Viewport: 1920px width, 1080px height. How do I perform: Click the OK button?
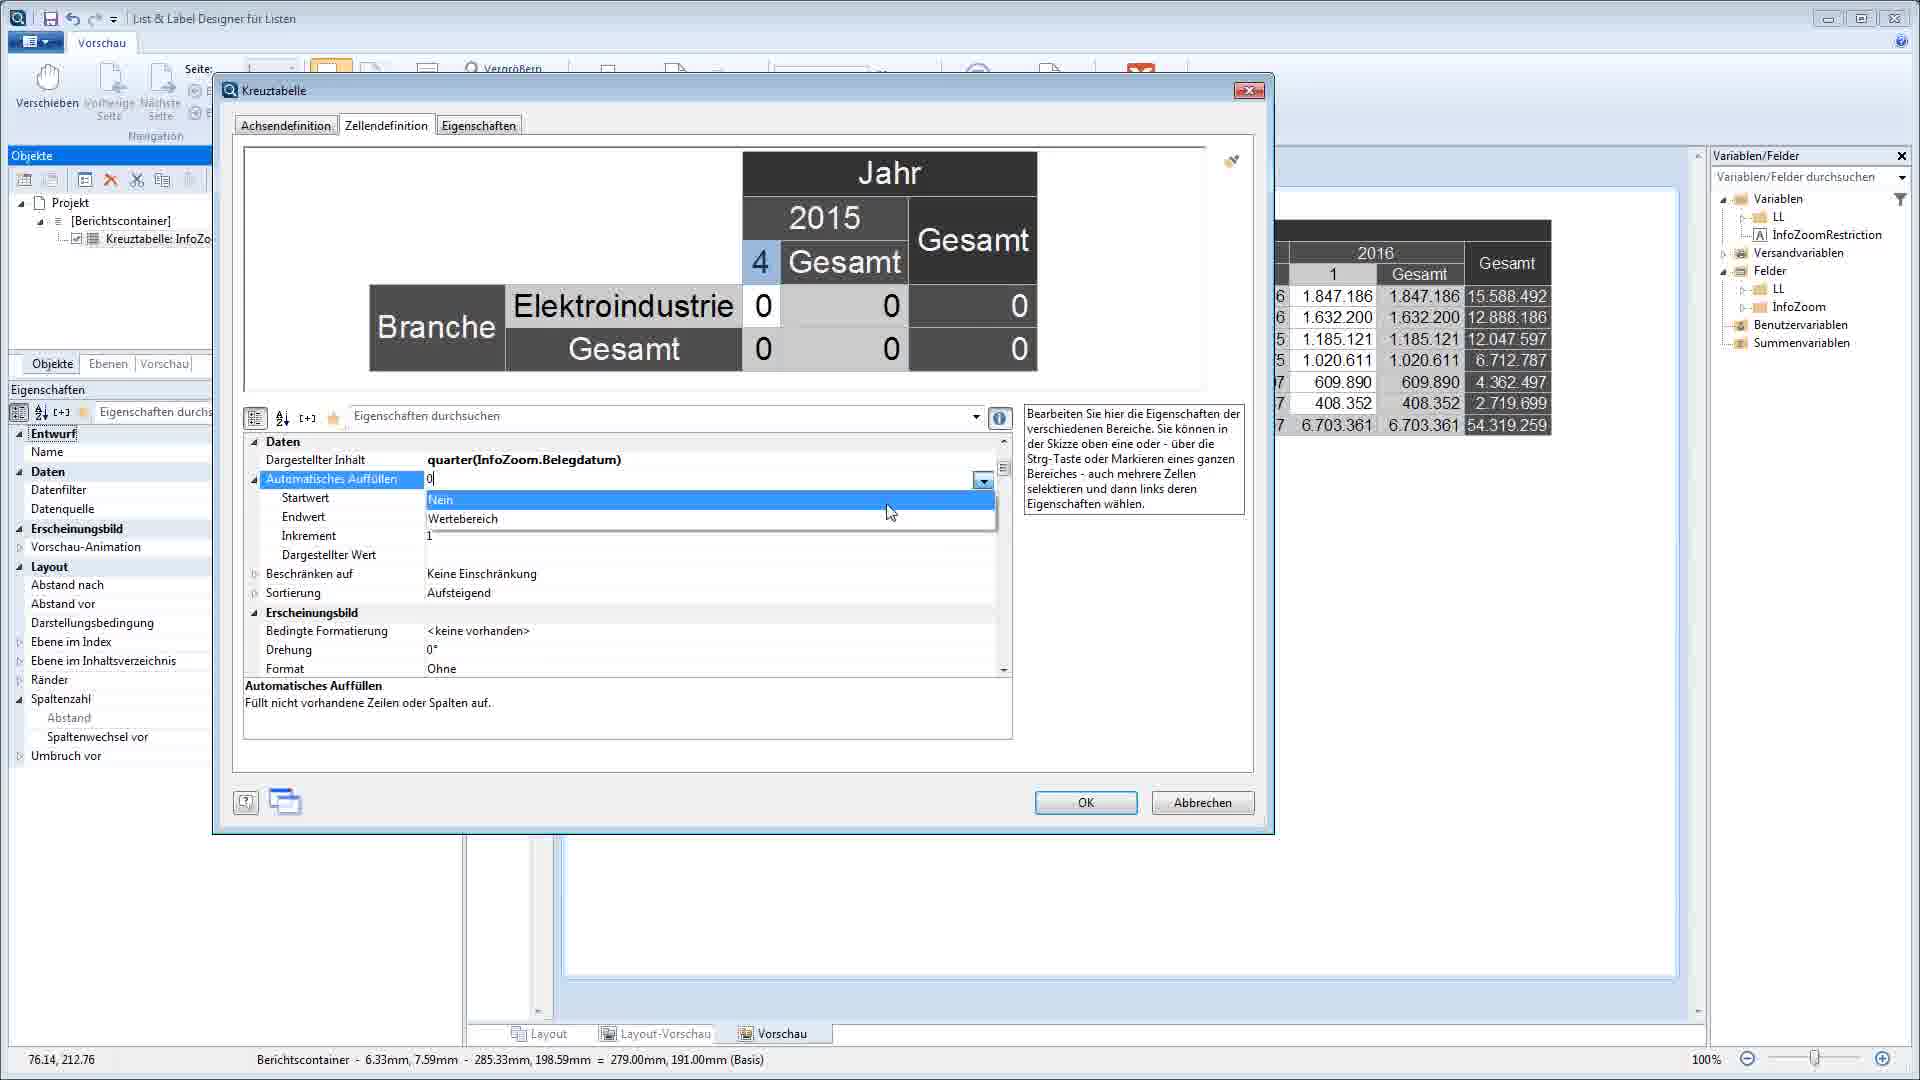click(x=1086, y=803)
